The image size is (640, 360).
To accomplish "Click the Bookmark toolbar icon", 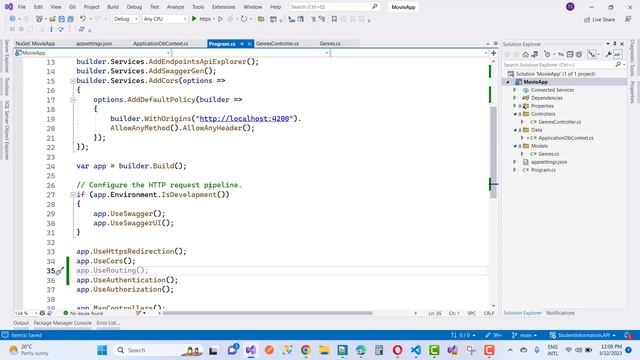I will (x=334, y=19).
